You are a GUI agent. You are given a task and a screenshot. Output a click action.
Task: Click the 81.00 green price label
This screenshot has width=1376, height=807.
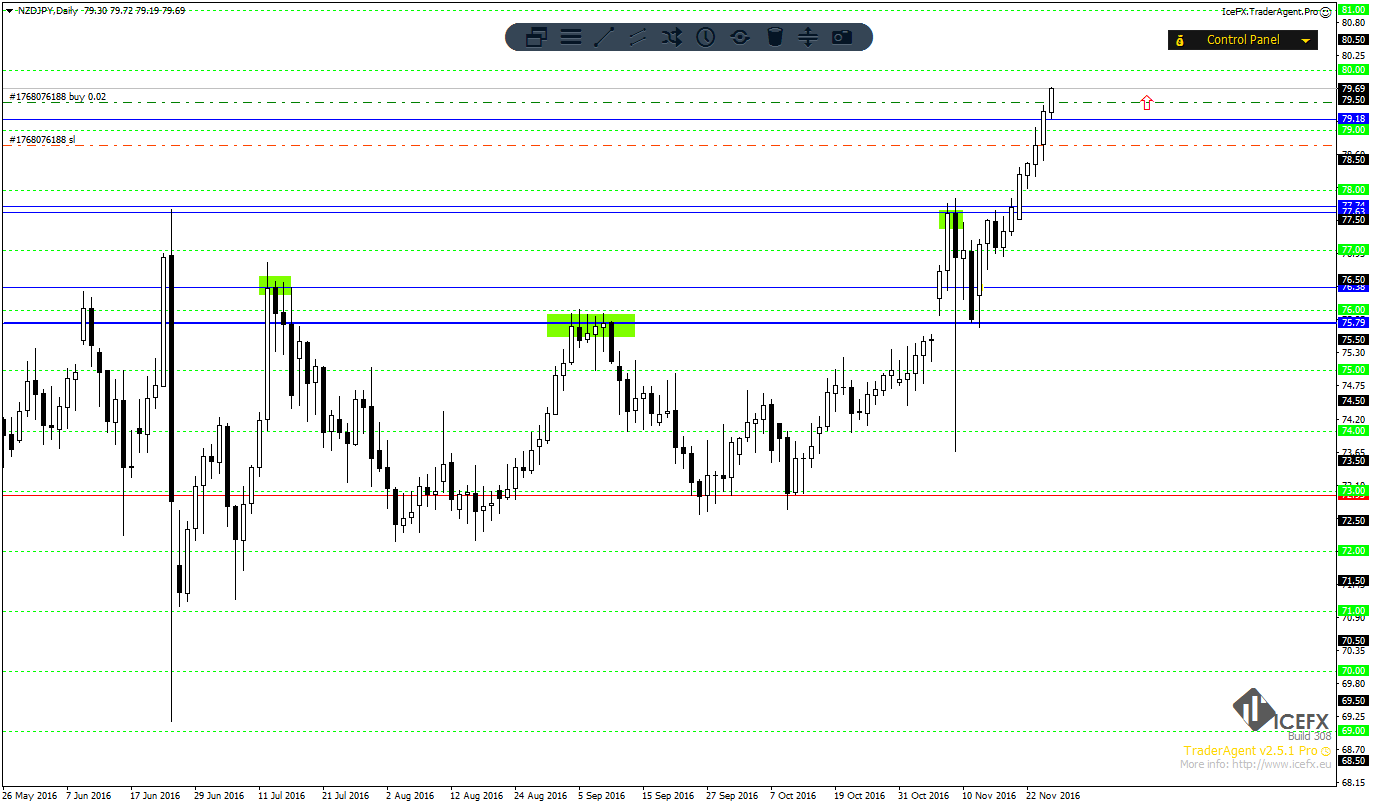coord(1353,9)
